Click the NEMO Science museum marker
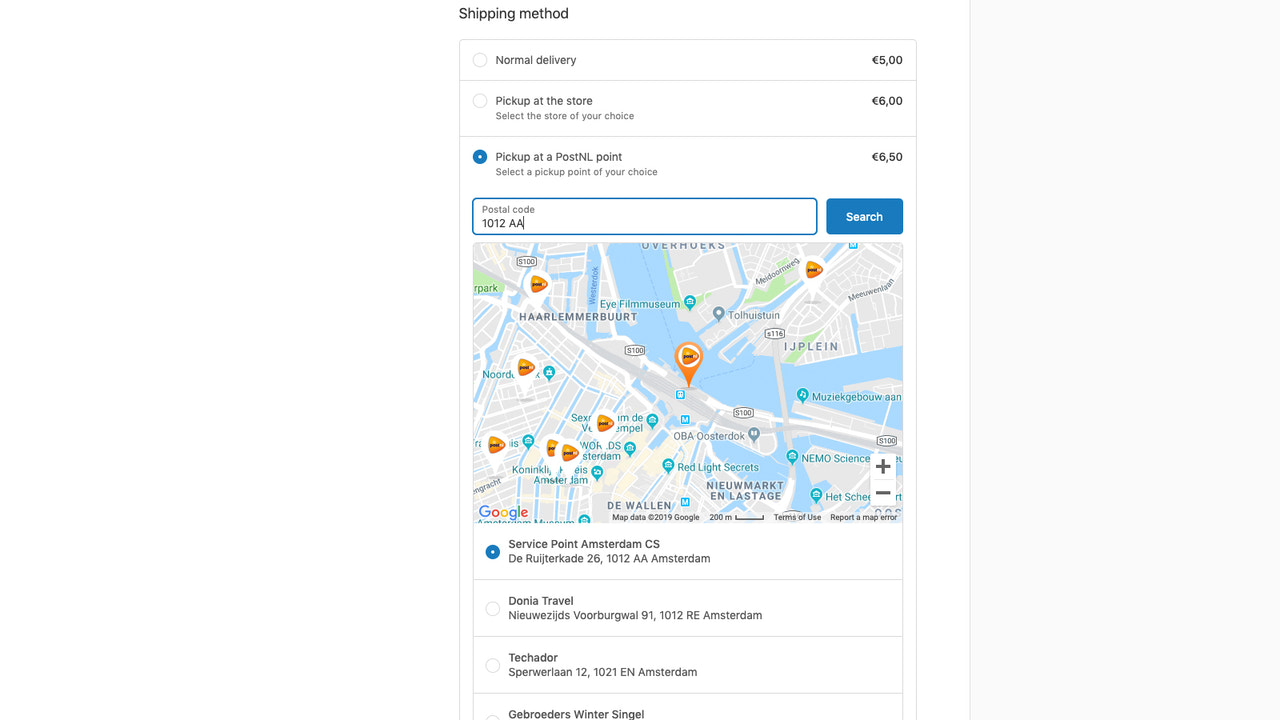1280x720 pixels. pyautogui.click(x=792, y=457)
